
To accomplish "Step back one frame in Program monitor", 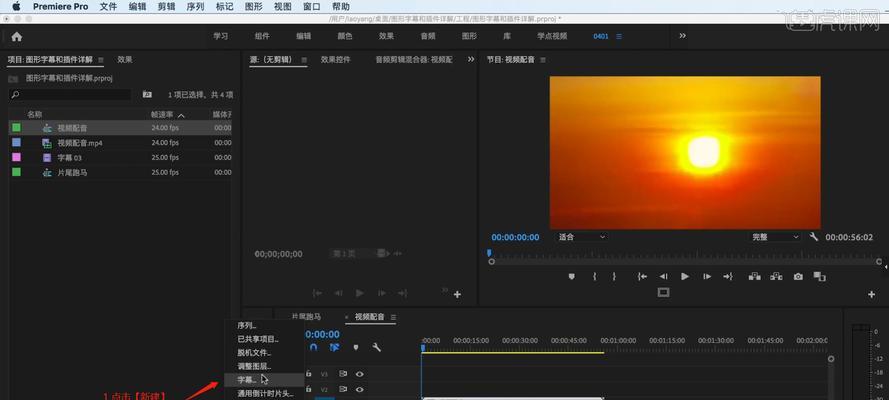I will click(x=663, y=276).
